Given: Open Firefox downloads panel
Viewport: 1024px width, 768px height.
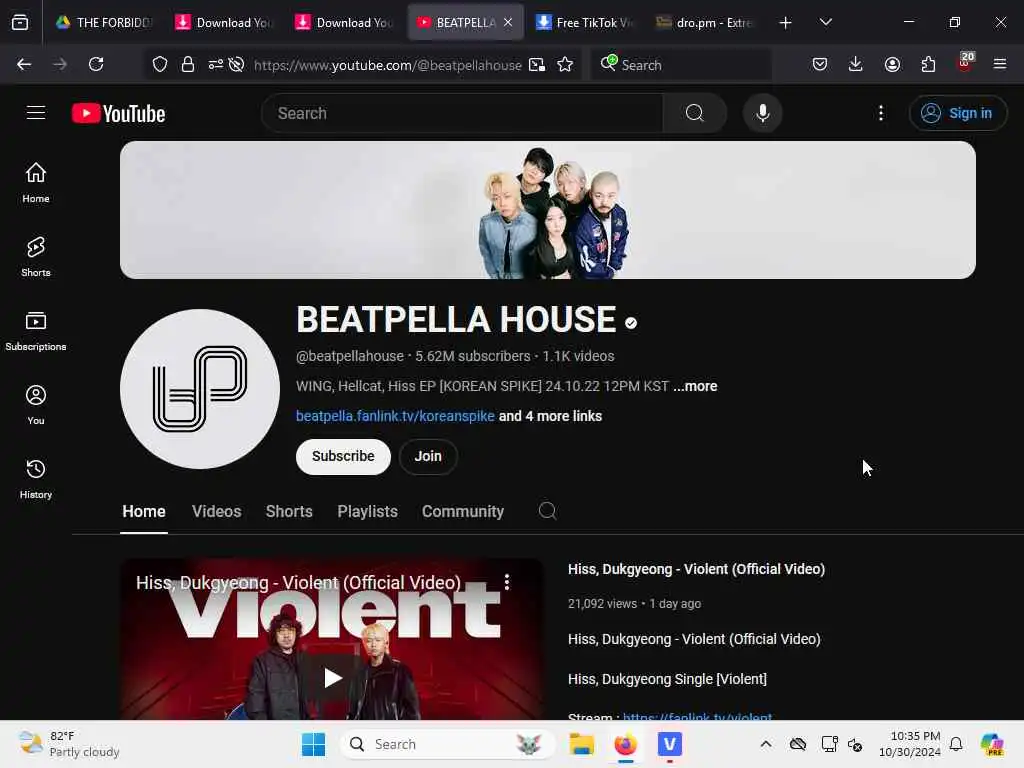Looking at the screenshot, I should (x=856, y=64).
